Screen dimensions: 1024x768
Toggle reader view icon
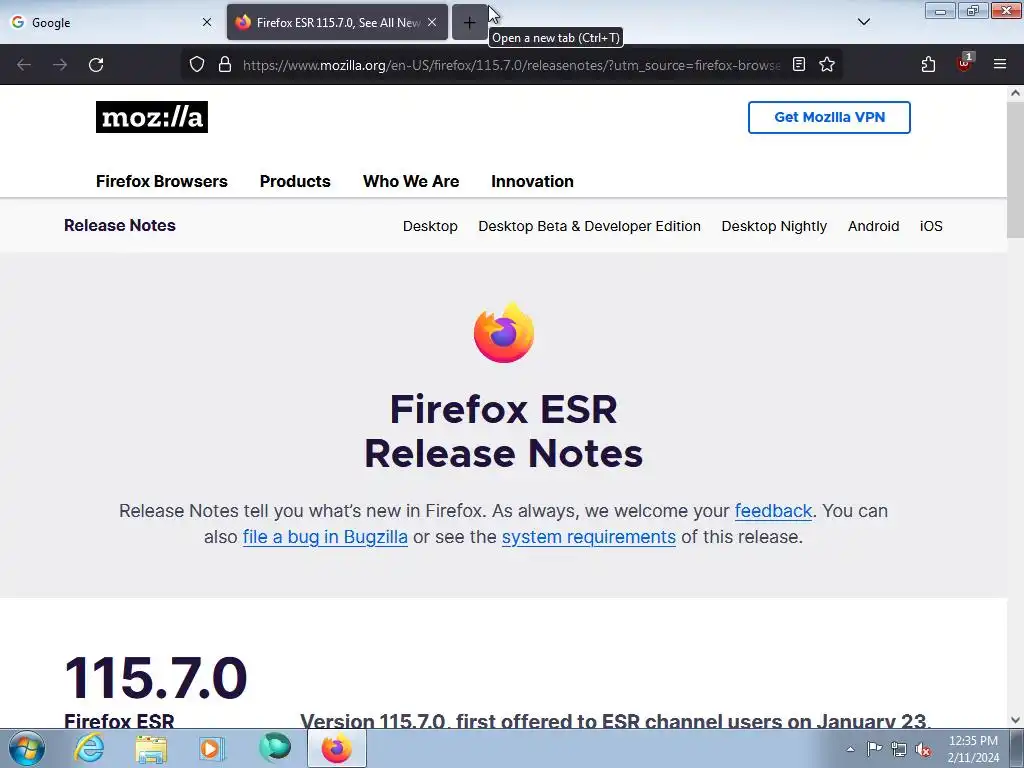tap(799, 65)
